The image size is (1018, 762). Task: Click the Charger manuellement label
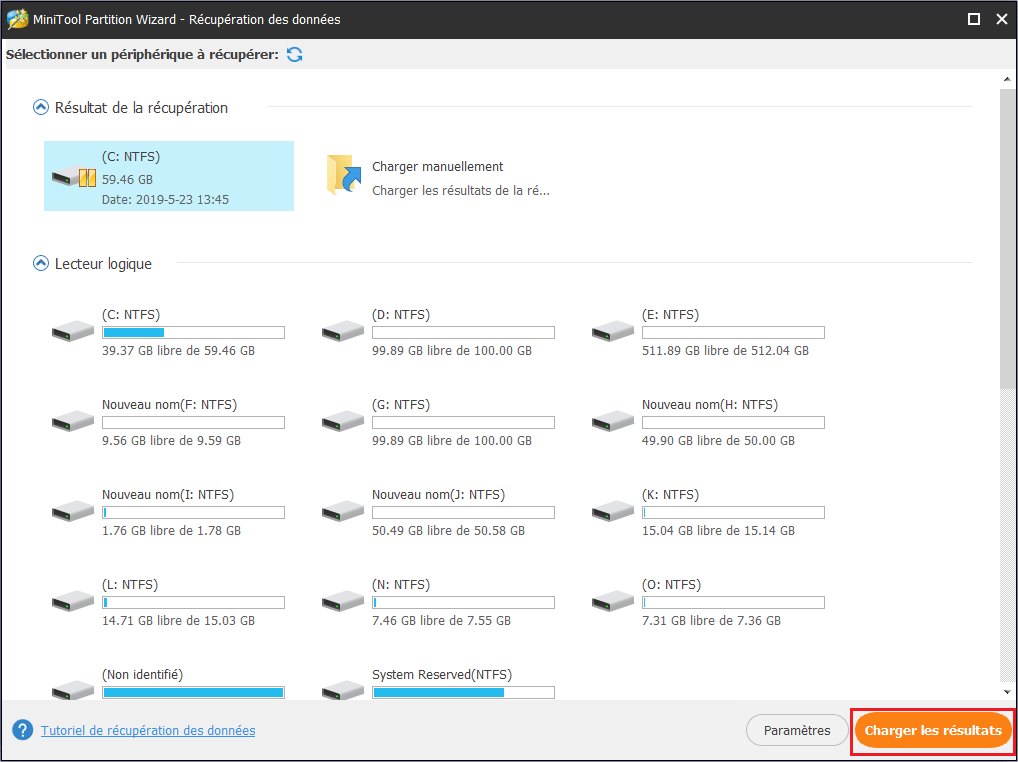point(438,167)
